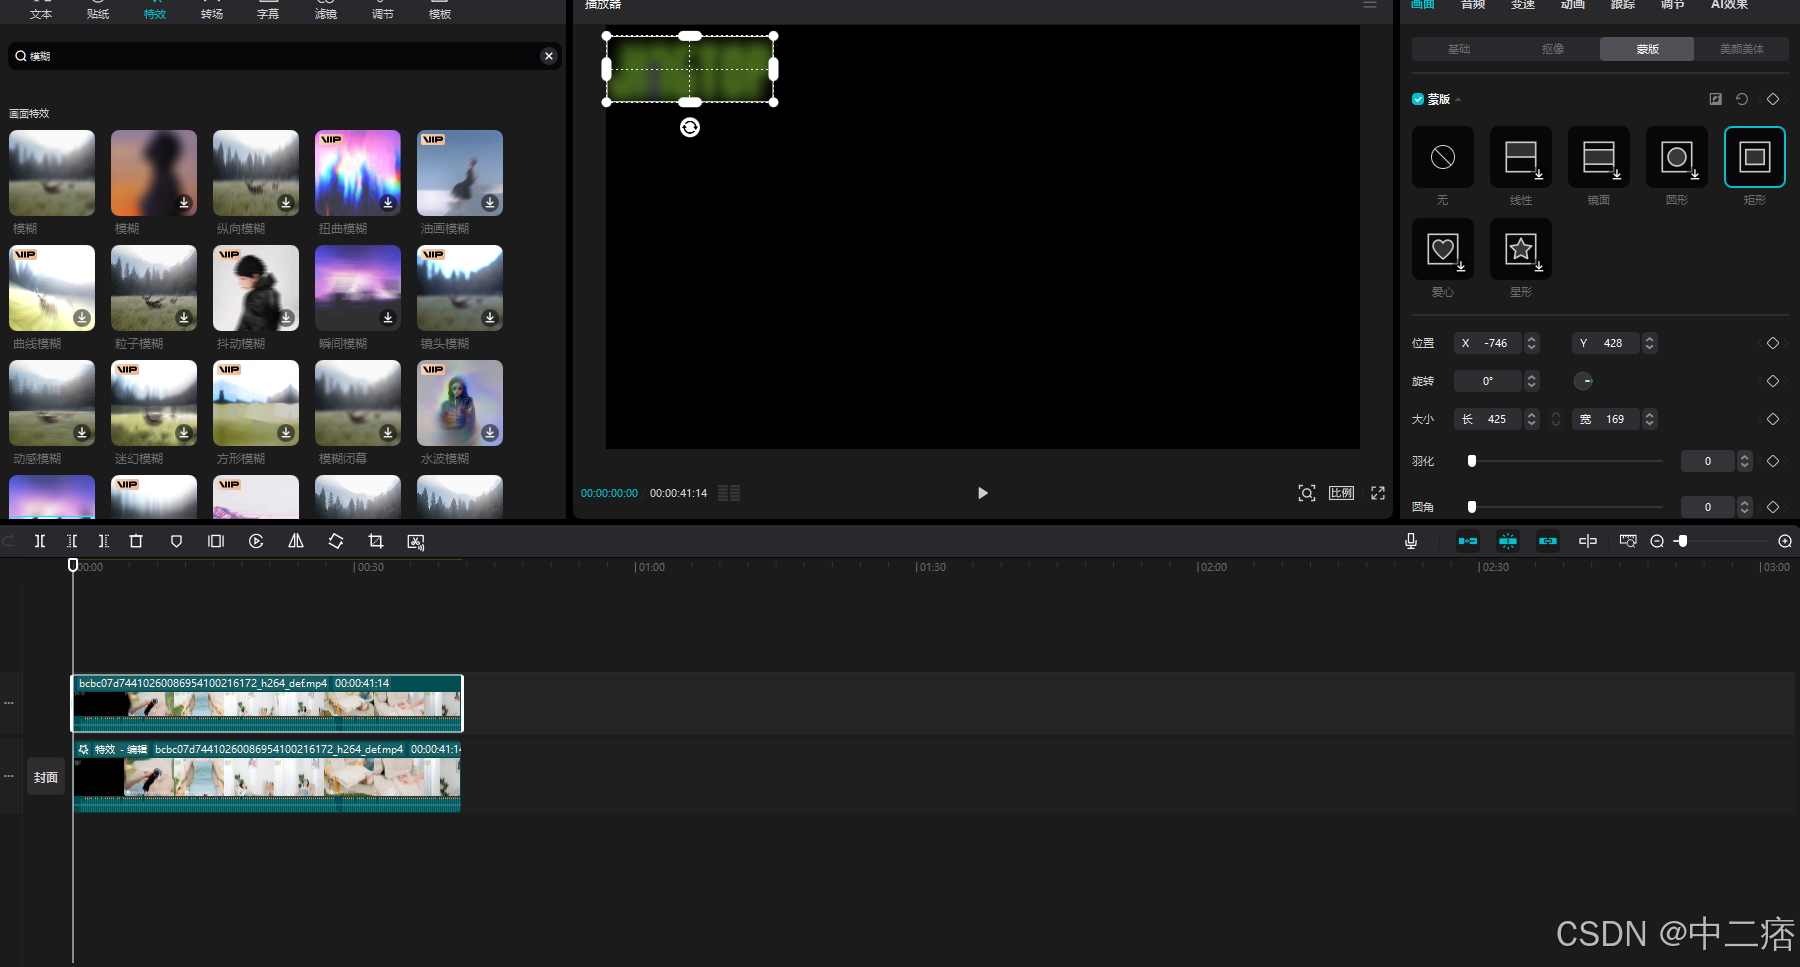The height and width of the screenshot is (967, 1800).
Task: Switch to the 滤镜 filters tab
Action: pyautogui.click(x=326, y=11)
